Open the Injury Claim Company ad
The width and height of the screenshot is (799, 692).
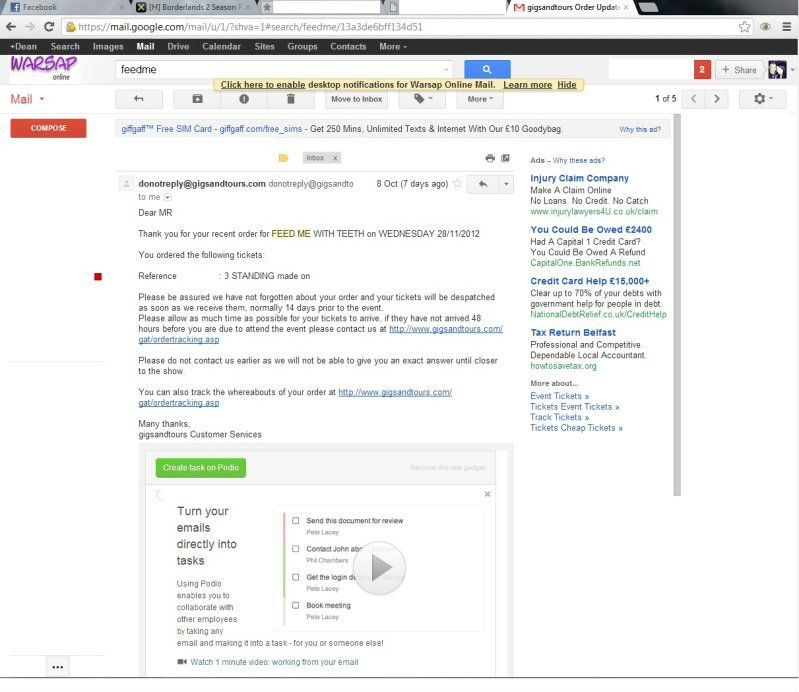(579, 178)
